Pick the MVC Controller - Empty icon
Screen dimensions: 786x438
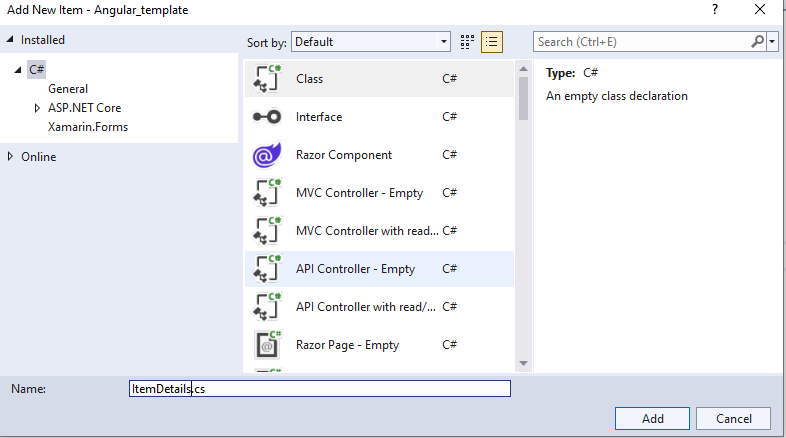tap(267, 193)
